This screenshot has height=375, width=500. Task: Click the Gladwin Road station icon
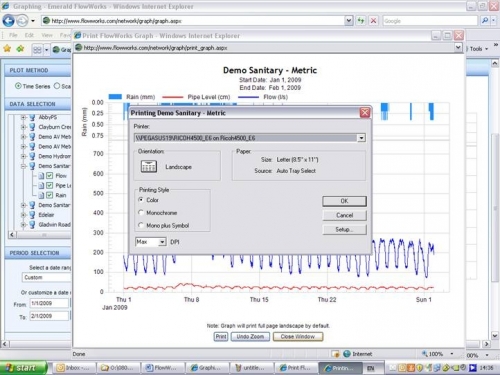(x=32, y=224)
